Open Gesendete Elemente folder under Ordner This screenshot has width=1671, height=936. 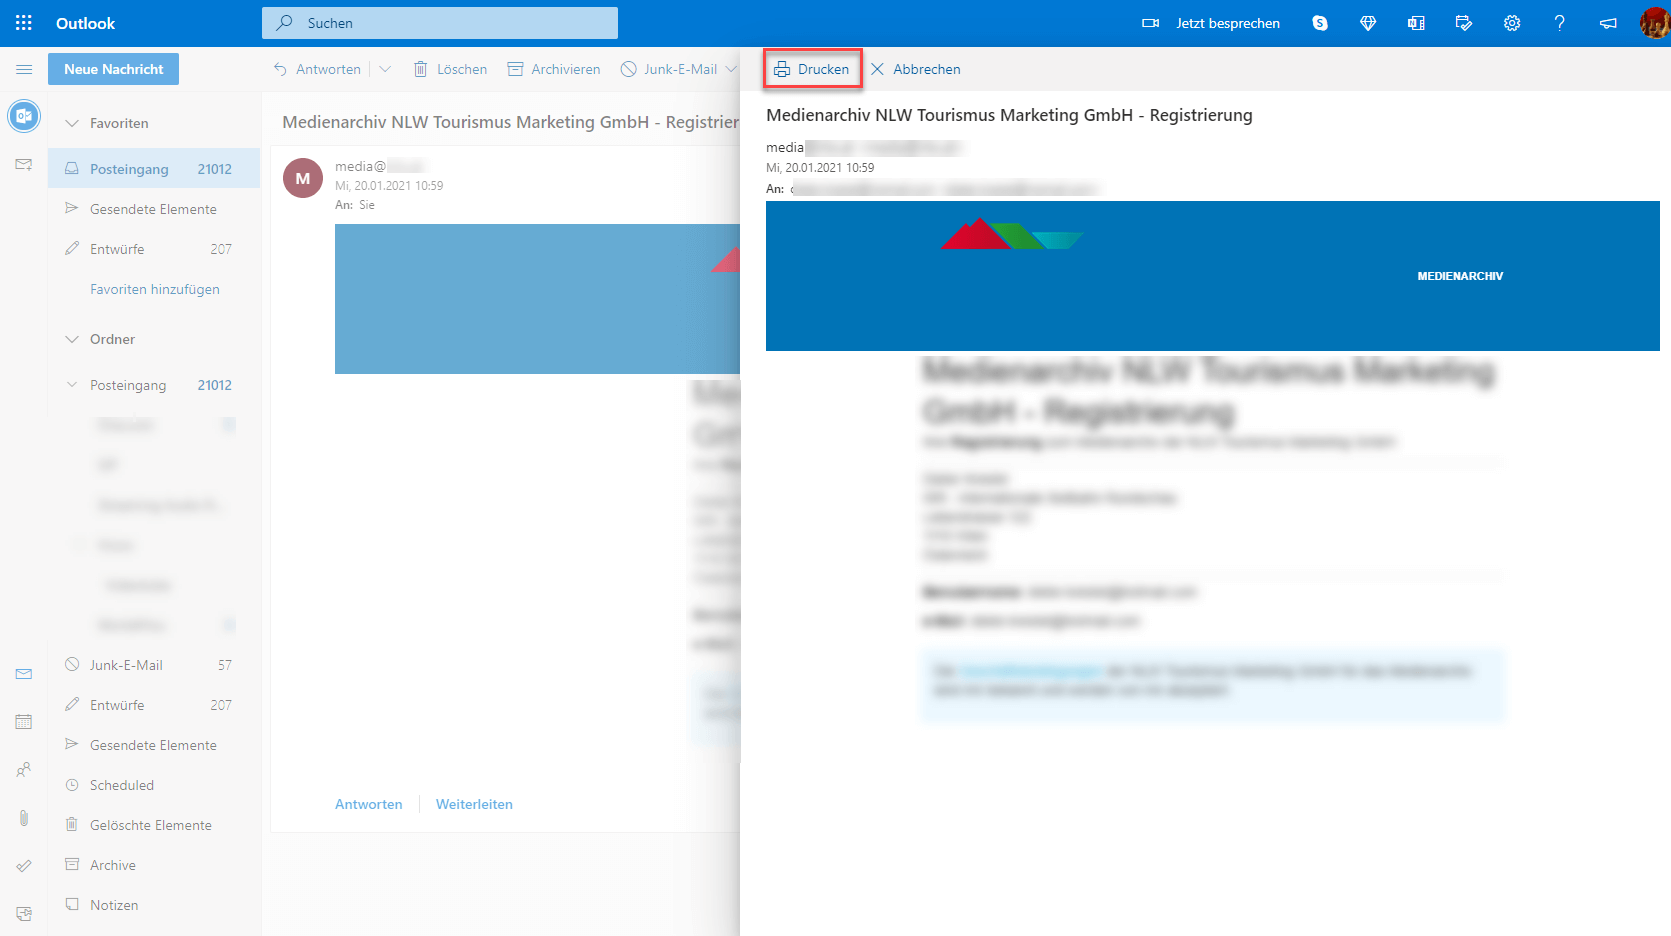(154, 745)
